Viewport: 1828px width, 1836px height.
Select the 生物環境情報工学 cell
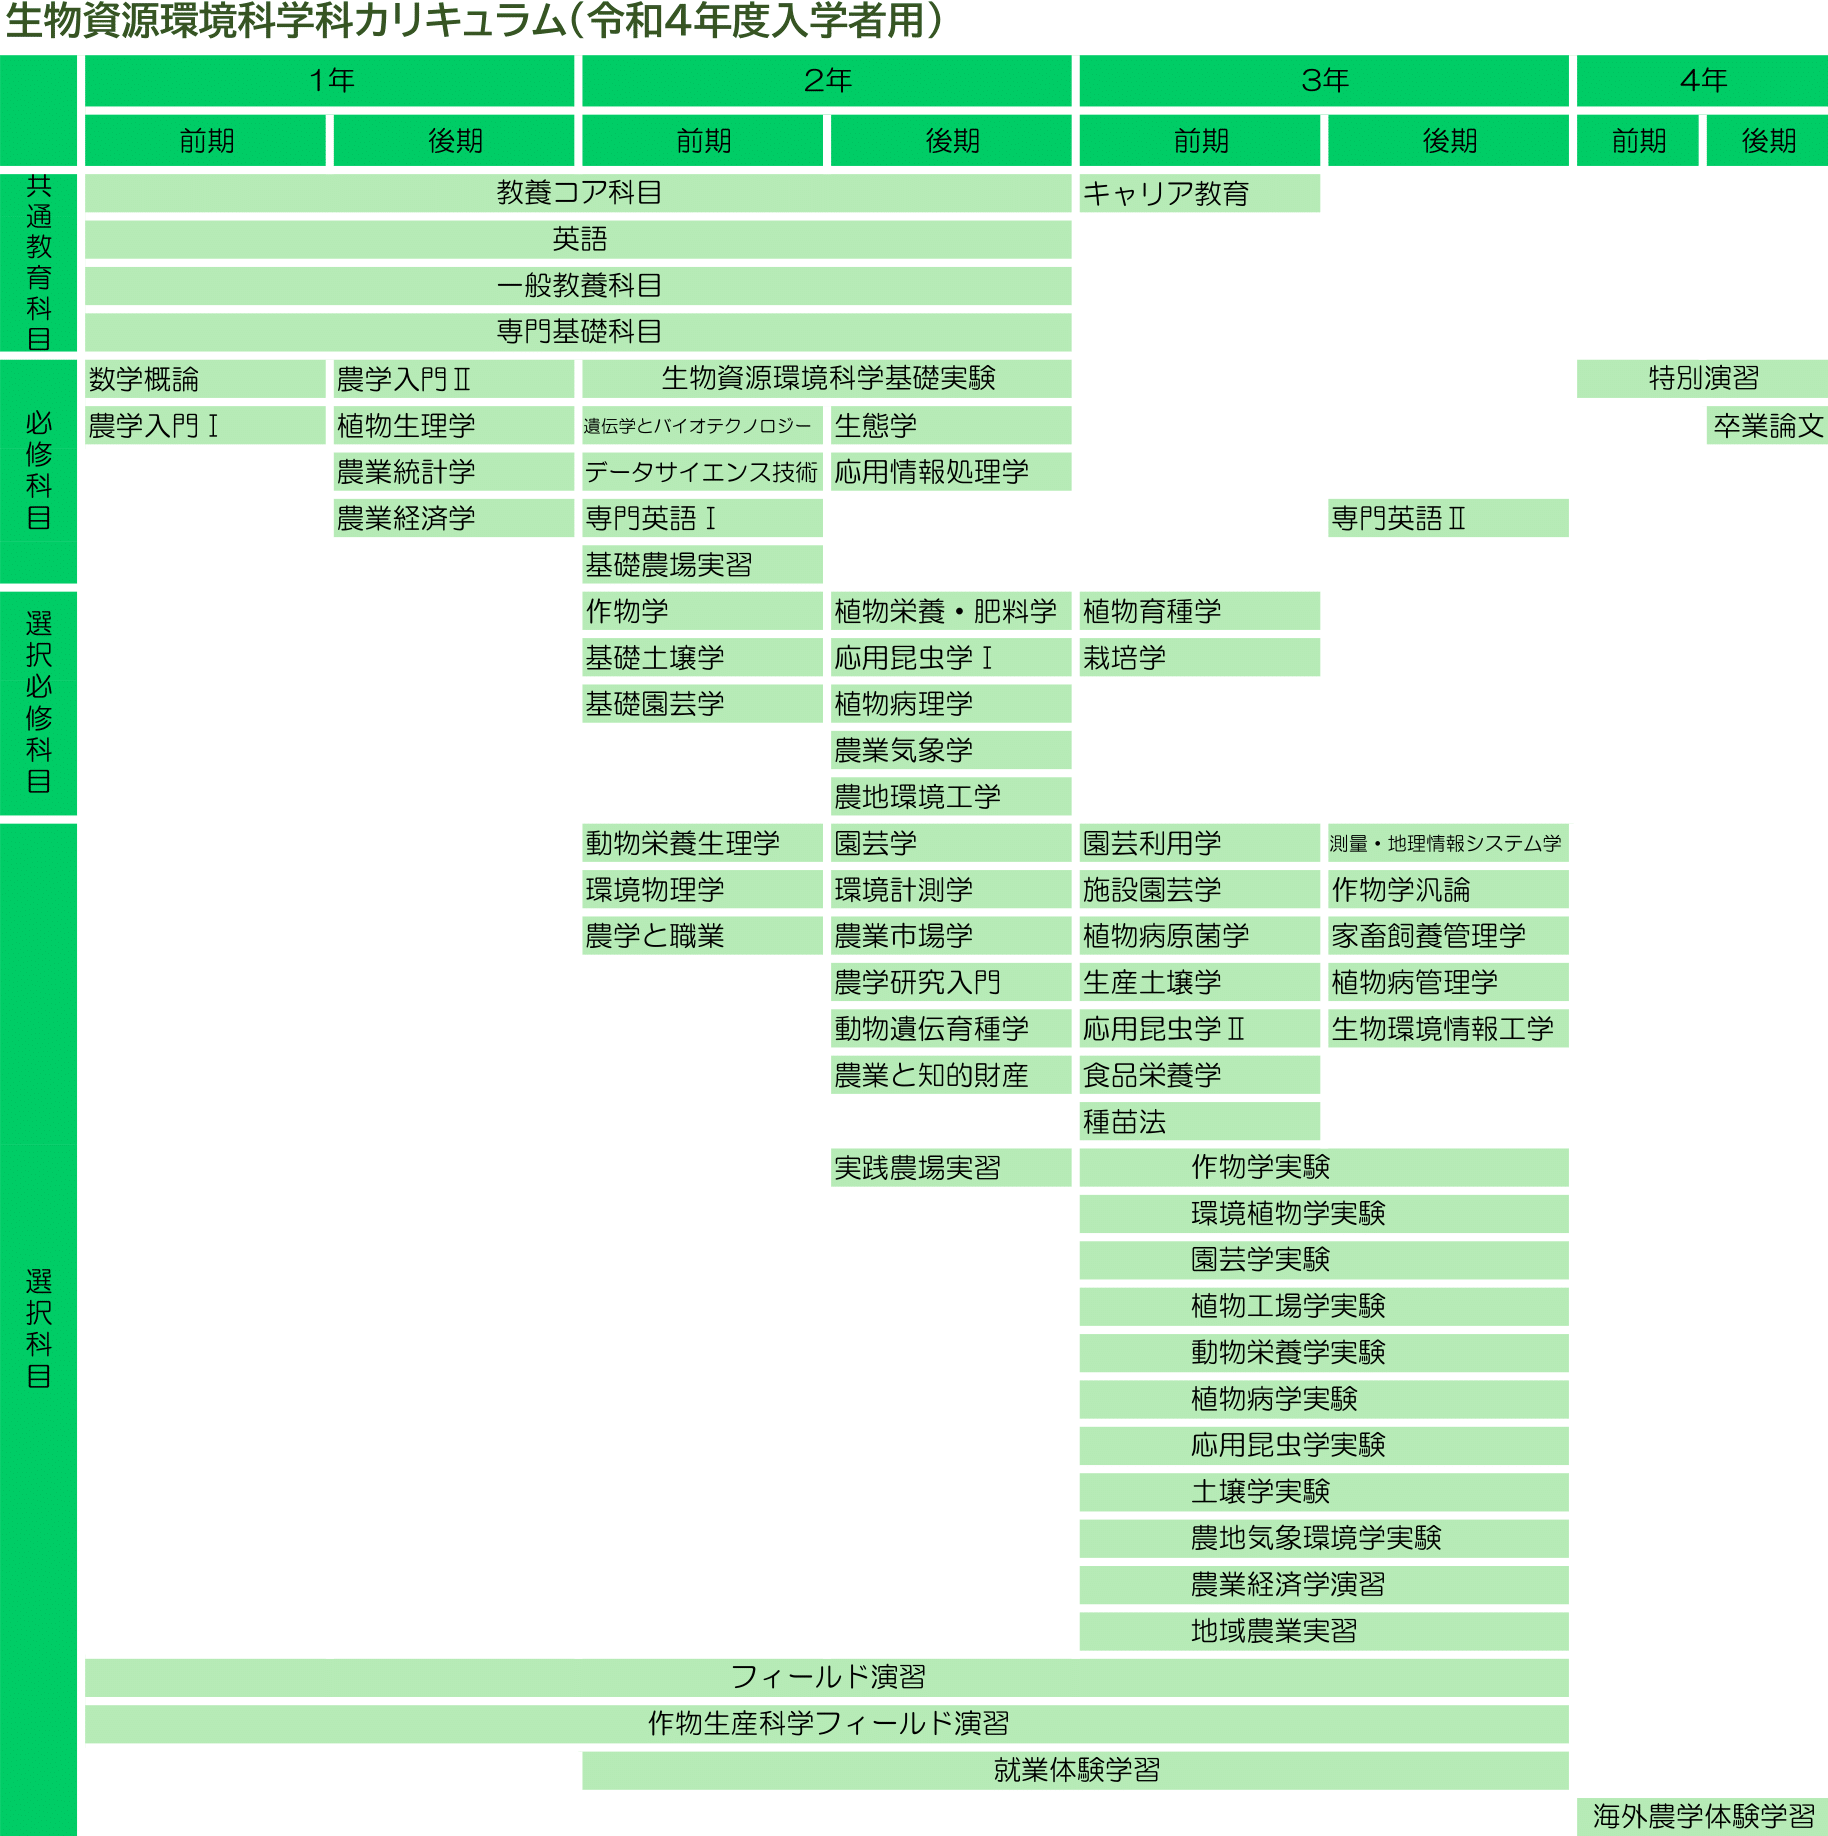click(x=1448, y=1029)
